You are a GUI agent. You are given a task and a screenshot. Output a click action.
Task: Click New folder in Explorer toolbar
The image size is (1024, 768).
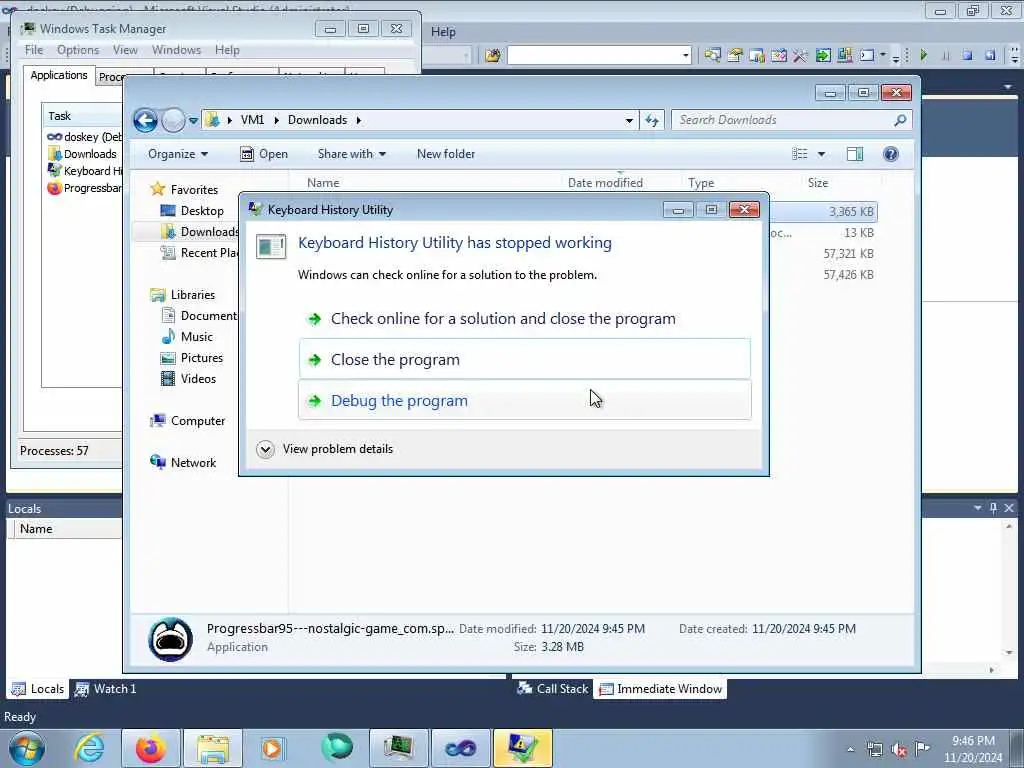pos(446,154)
